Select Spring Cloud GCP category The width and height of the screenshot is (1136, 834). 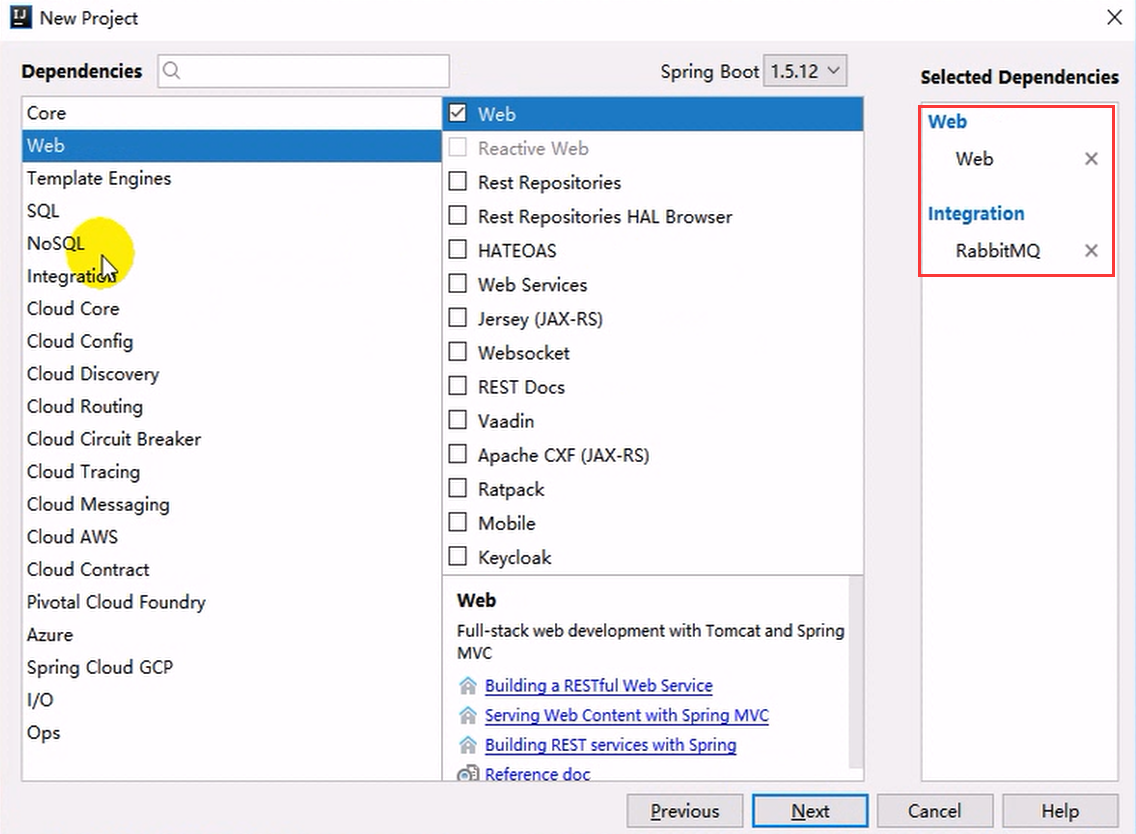[231, 667]
